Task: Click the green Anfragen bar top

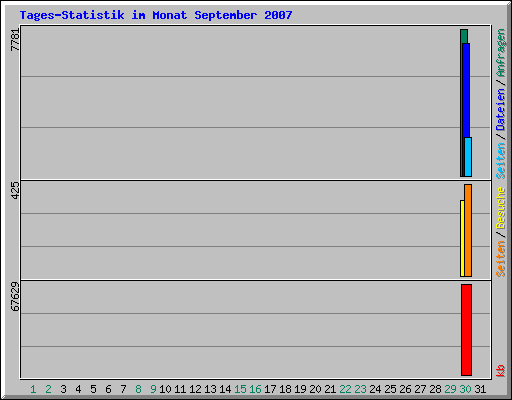Action: [x=464, y=36]
